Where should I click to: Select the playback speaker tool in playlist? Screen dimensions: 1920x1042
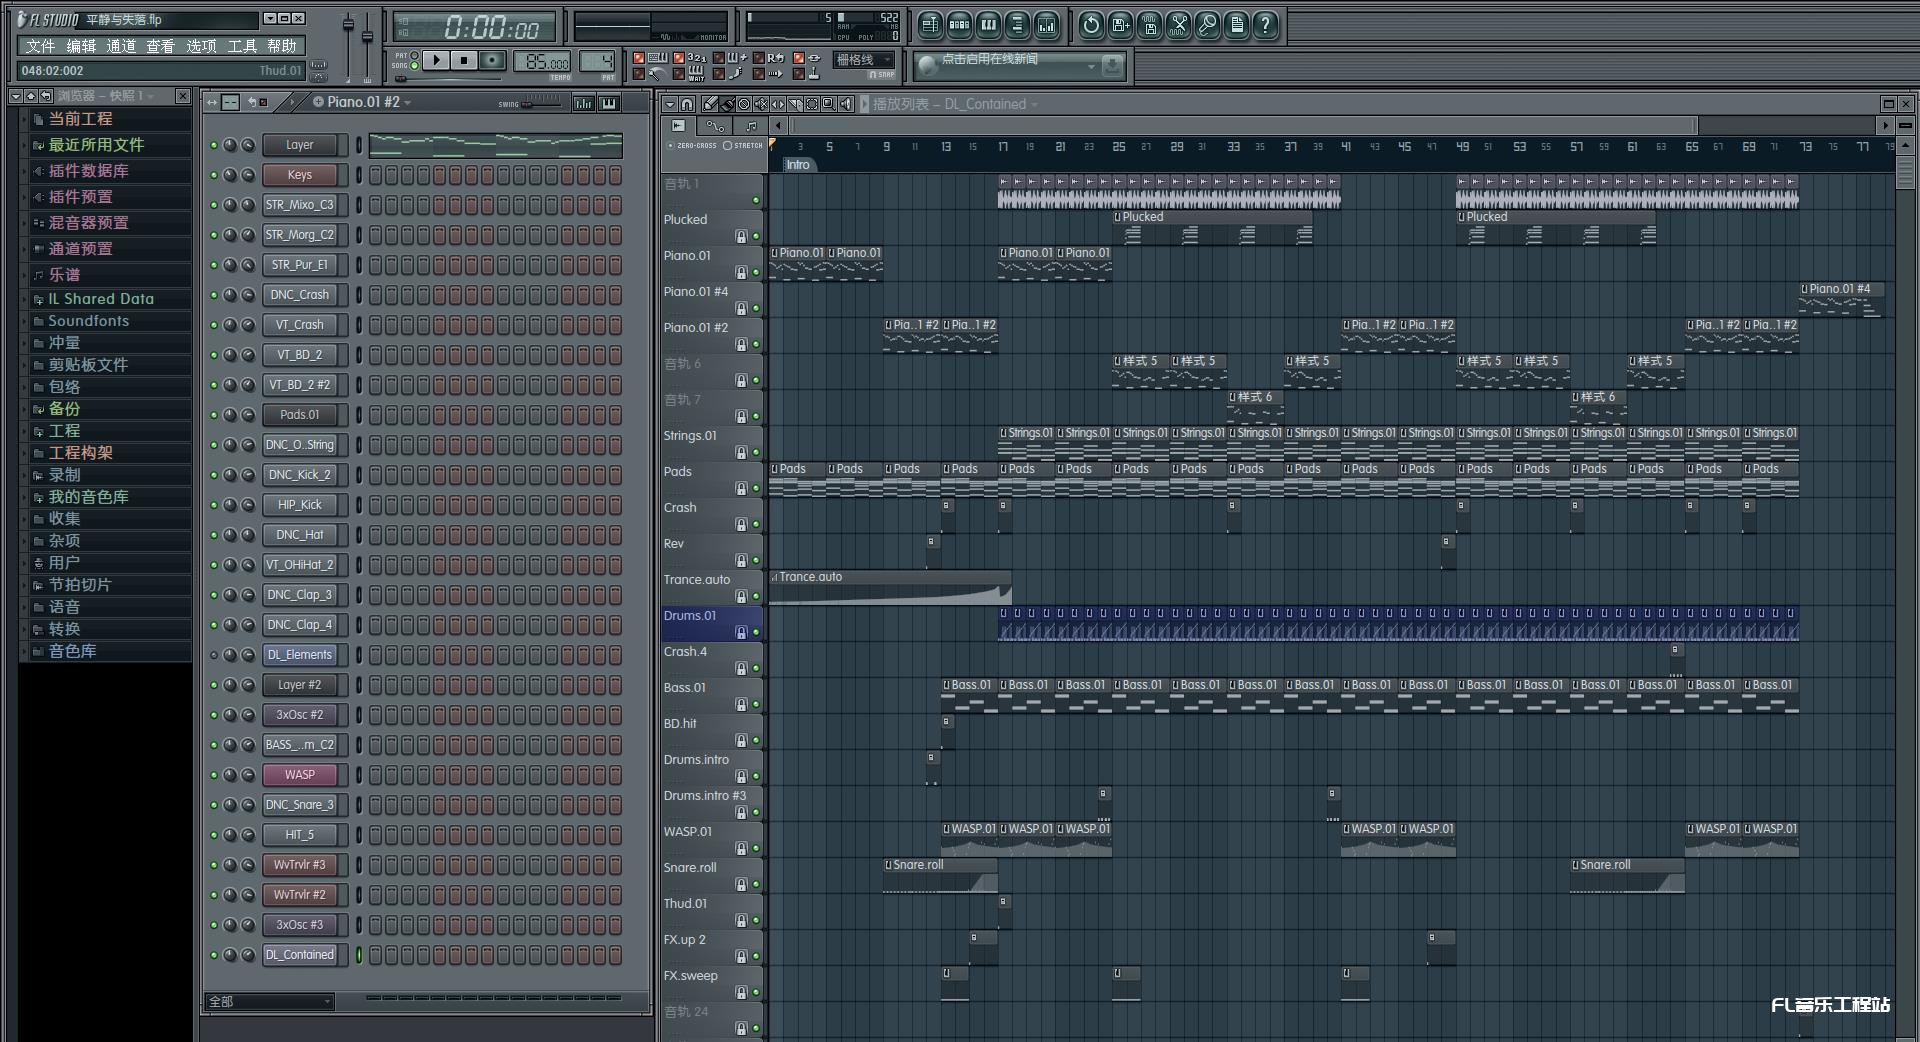[x=846, y=104]
